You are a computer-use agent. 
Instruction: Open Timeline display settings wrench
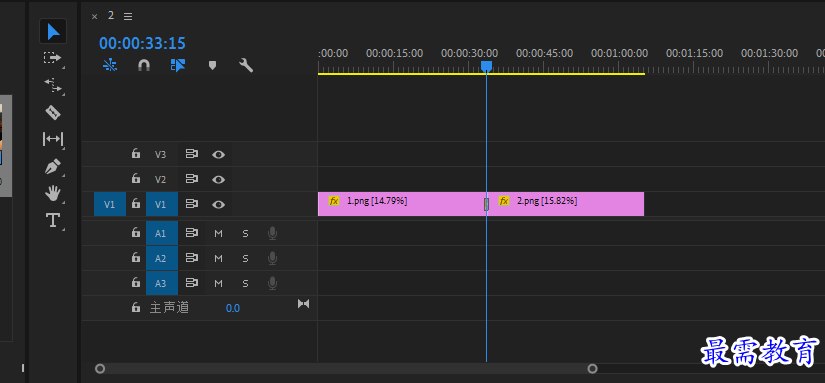[246, 65]
